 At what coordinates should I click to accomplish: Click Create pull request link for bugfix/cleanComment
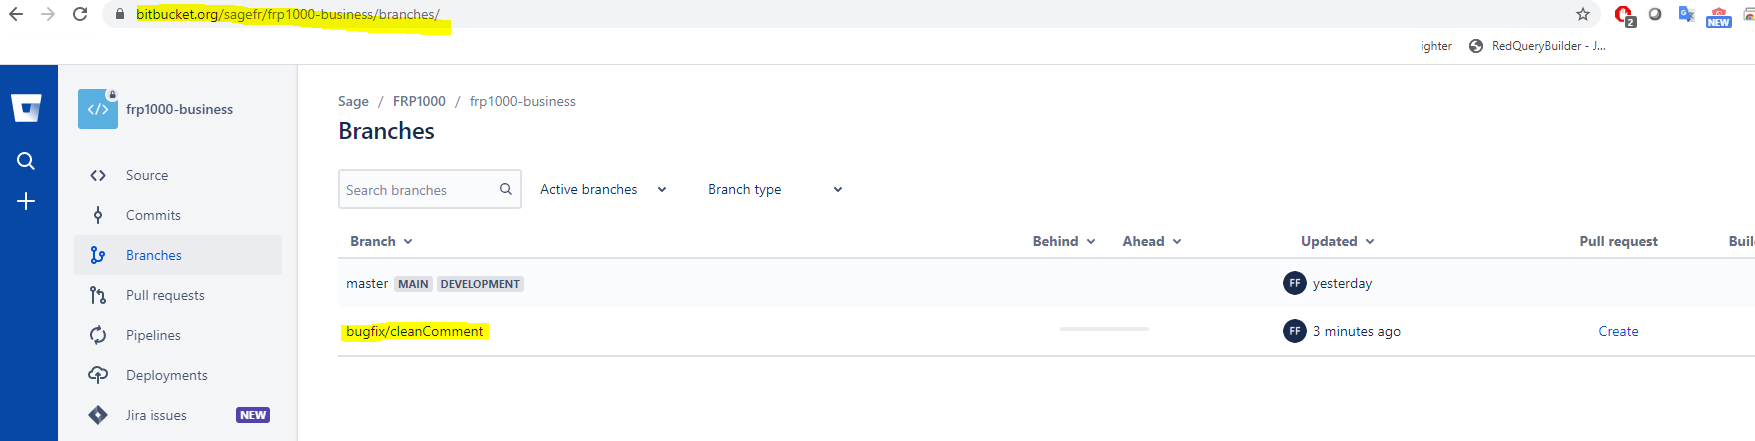point(1618,331)
